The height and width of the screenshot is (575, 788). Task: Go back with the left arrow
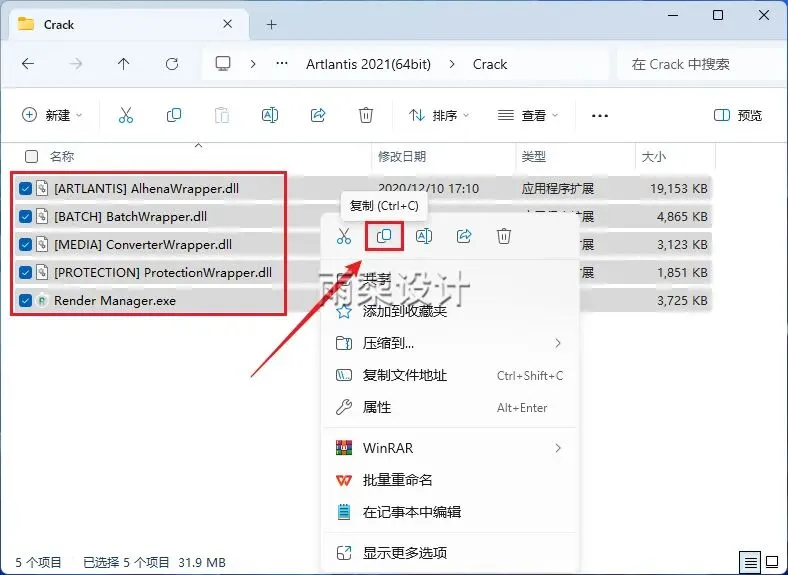click(28, 64)
